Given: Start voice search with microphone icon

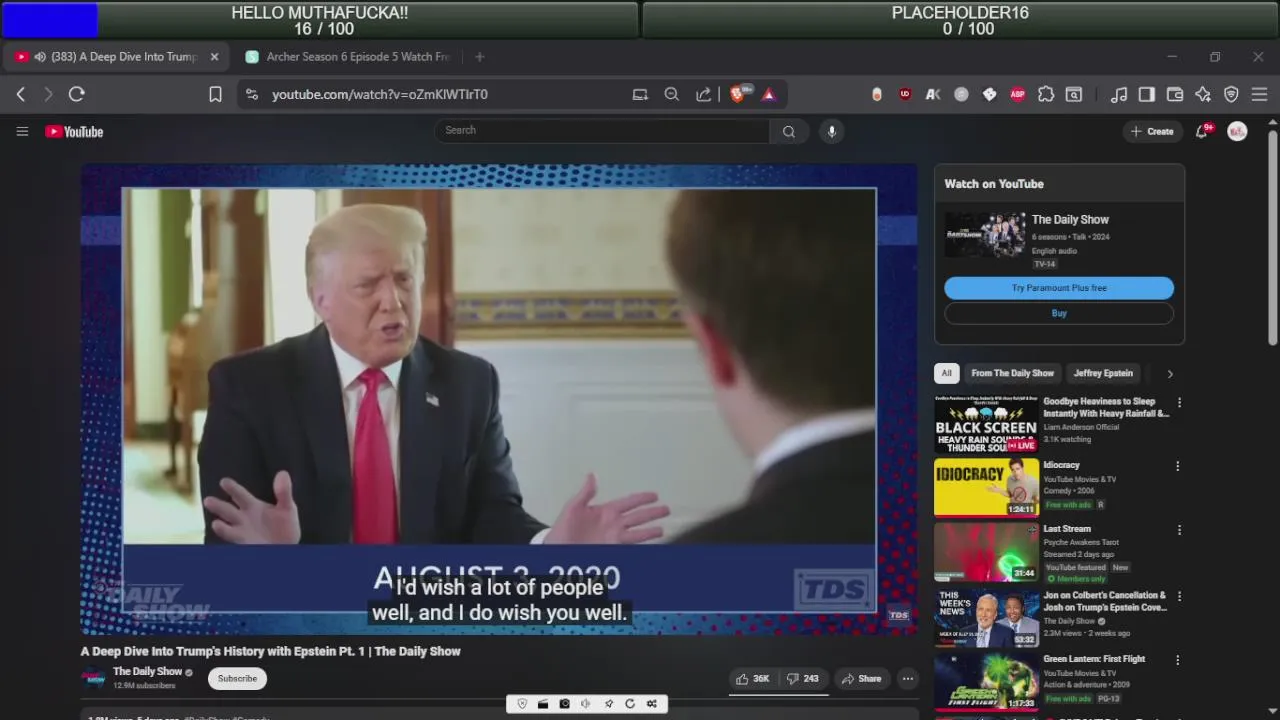Looking at the screenshot, I should [x=831, y=131].
